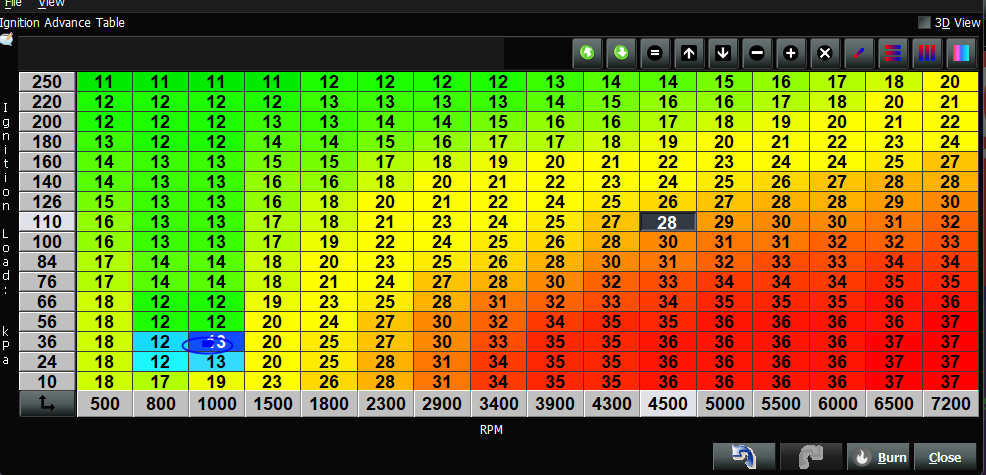Click the Close button
The image size is (986, 475).
click(944, 457)
